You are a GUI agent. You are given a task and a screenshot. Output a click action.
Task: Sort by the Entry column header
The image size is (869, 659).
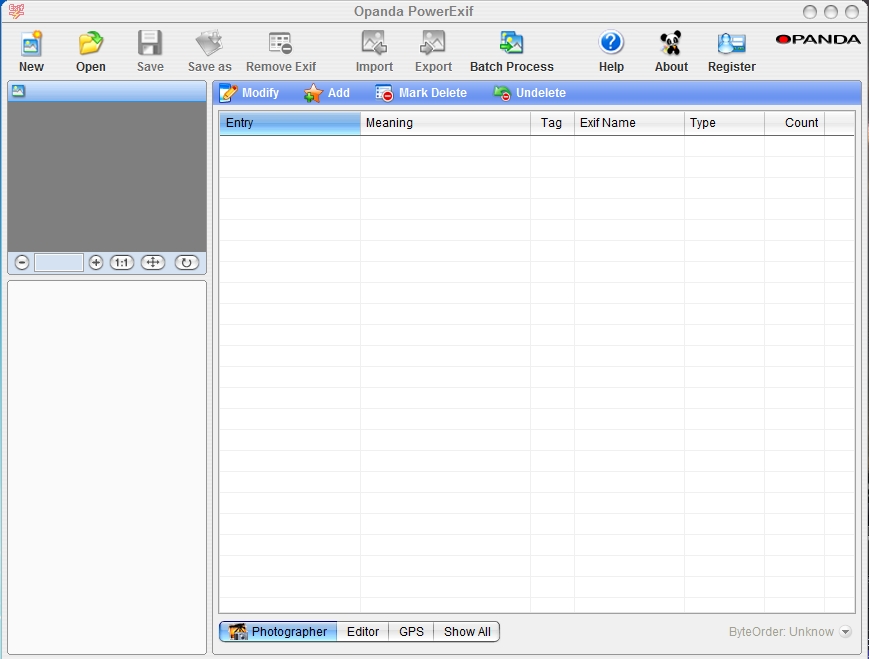pyautogui.click(x=289, y=123)
